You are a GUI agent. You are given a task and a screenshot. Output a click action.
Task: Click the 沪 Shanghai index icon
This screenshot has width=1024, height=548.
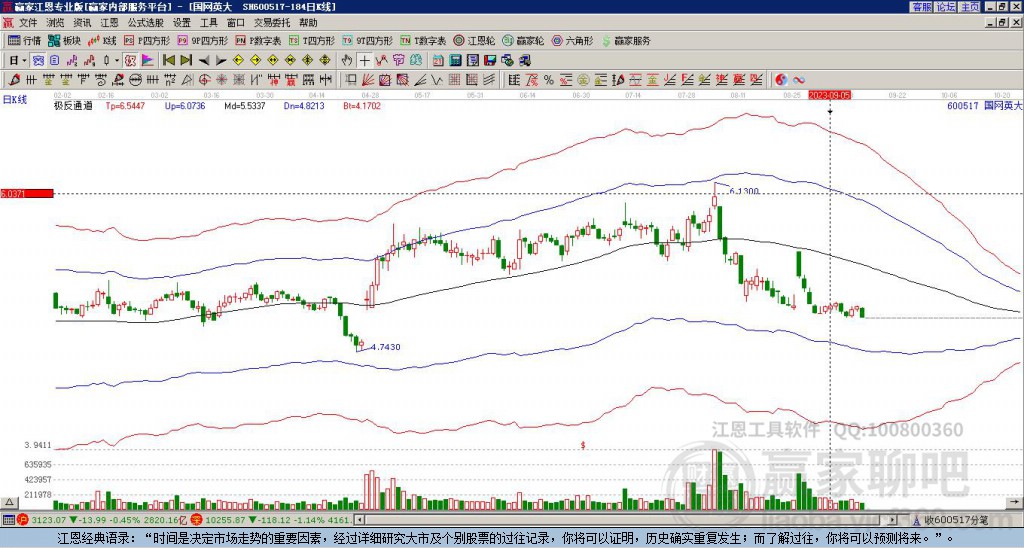[22, 520]
